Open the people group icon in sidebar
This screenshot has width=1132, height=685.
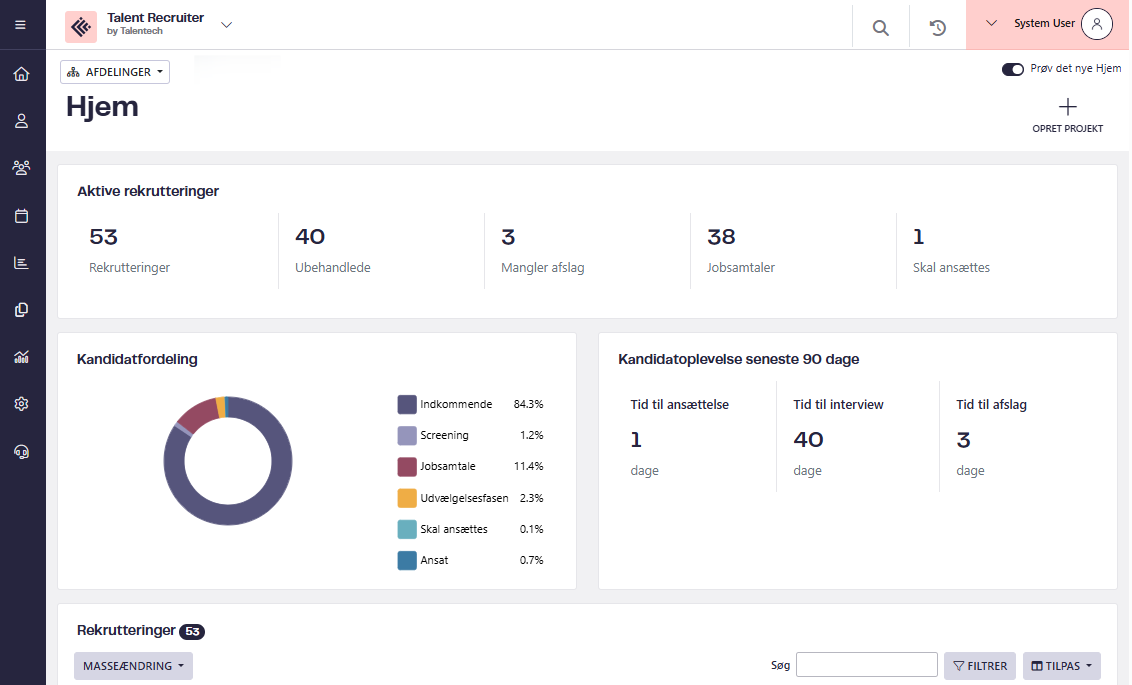tap(21, 168)
